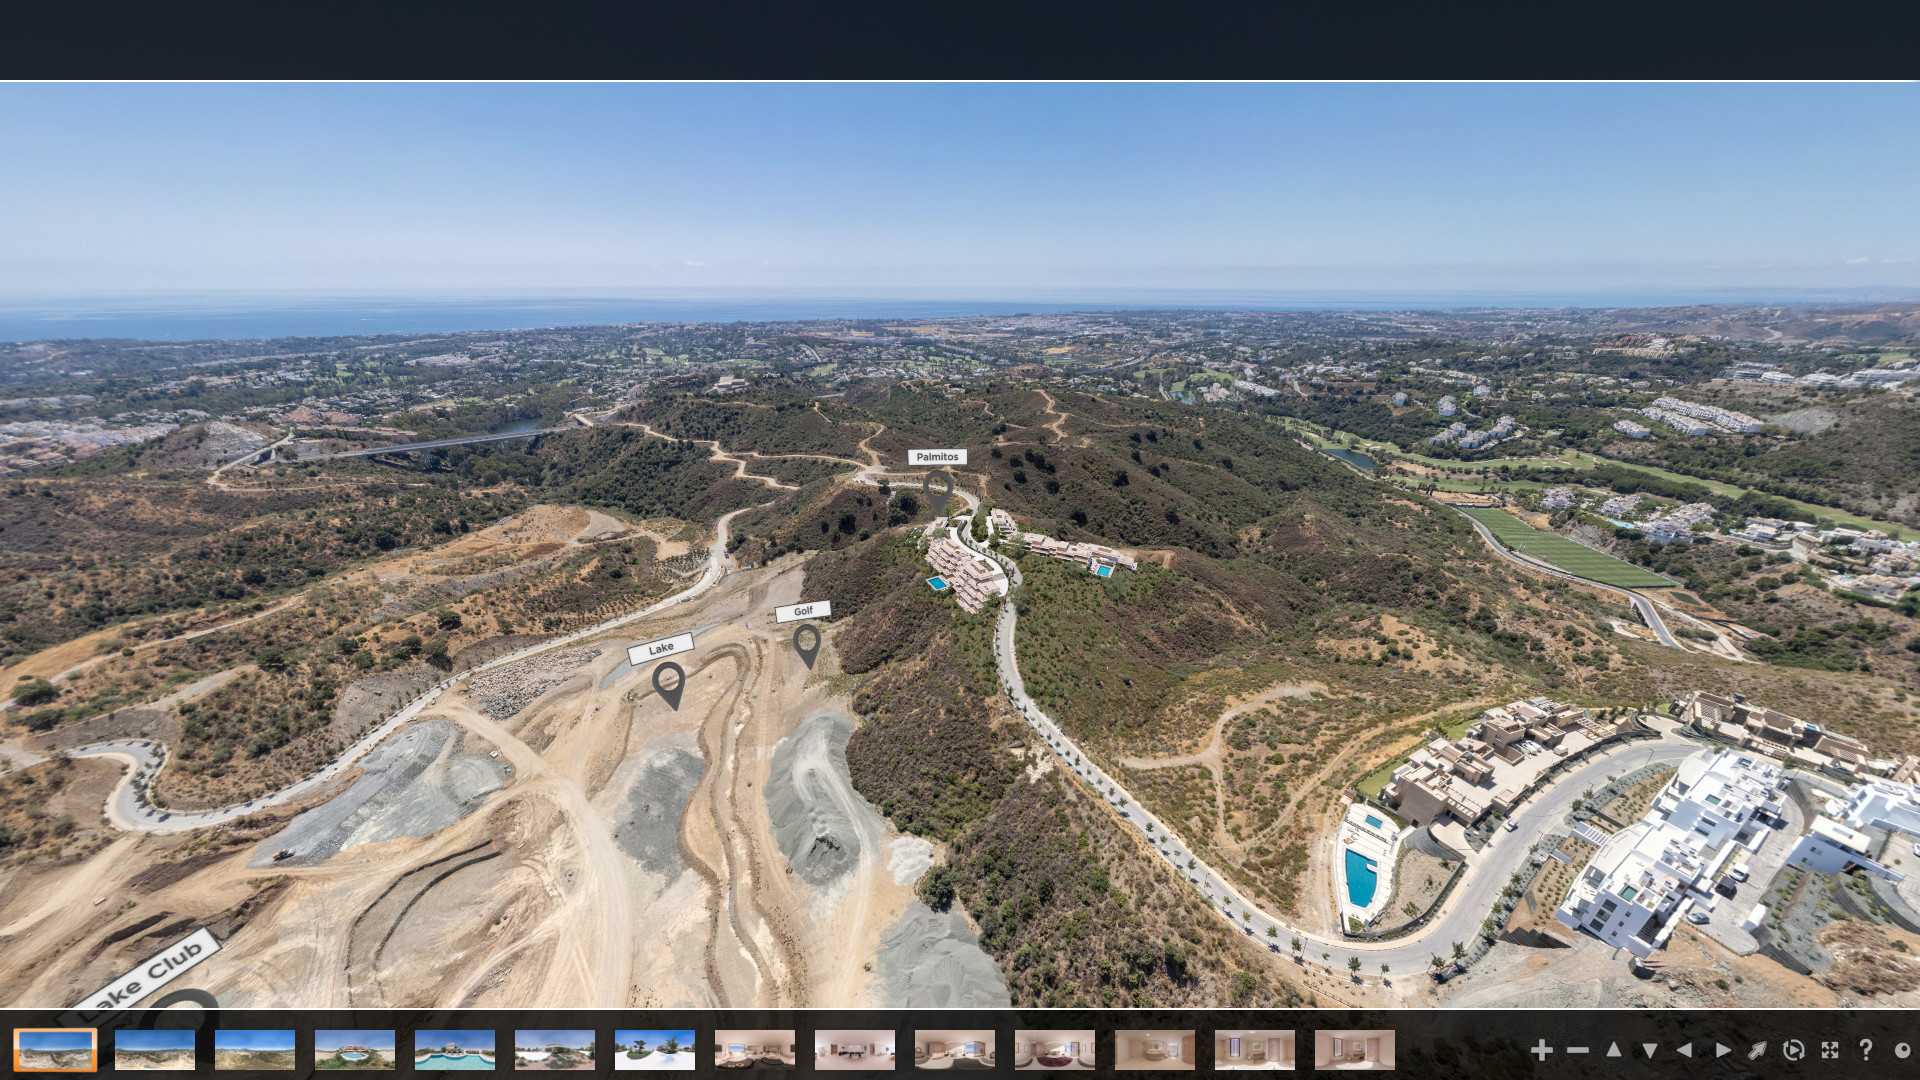1920x1080 pixels.
Task: Open the help overlay with the question mark
Action: (1868, 1050)
